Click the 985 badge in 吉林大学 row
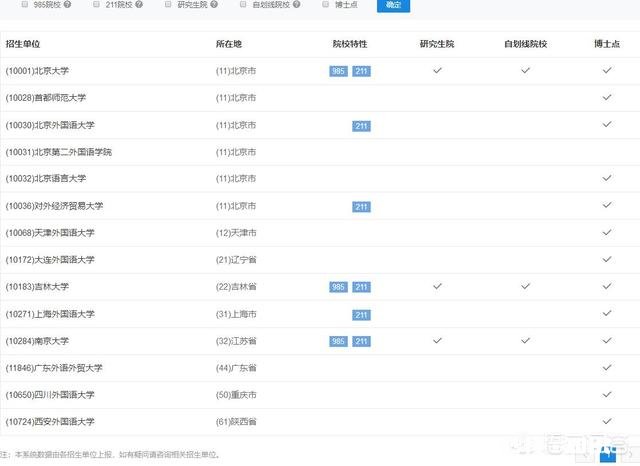Image resolution: width=640 pixels, height=466 pixels. 338,287
